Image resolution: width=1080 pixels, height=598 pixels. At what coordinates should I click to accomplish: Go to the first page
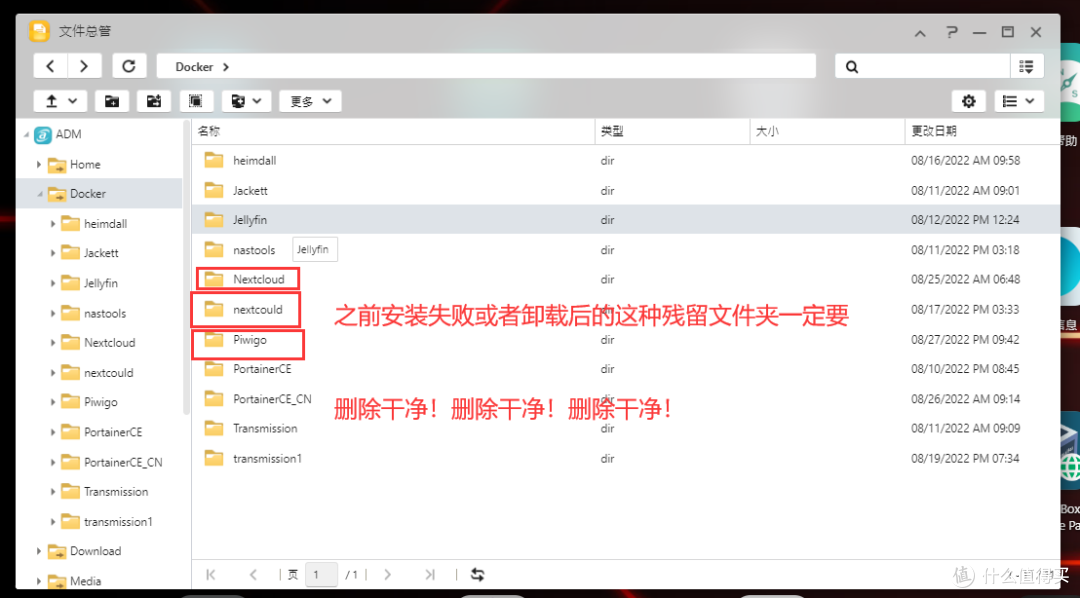(x=211, y=575)
